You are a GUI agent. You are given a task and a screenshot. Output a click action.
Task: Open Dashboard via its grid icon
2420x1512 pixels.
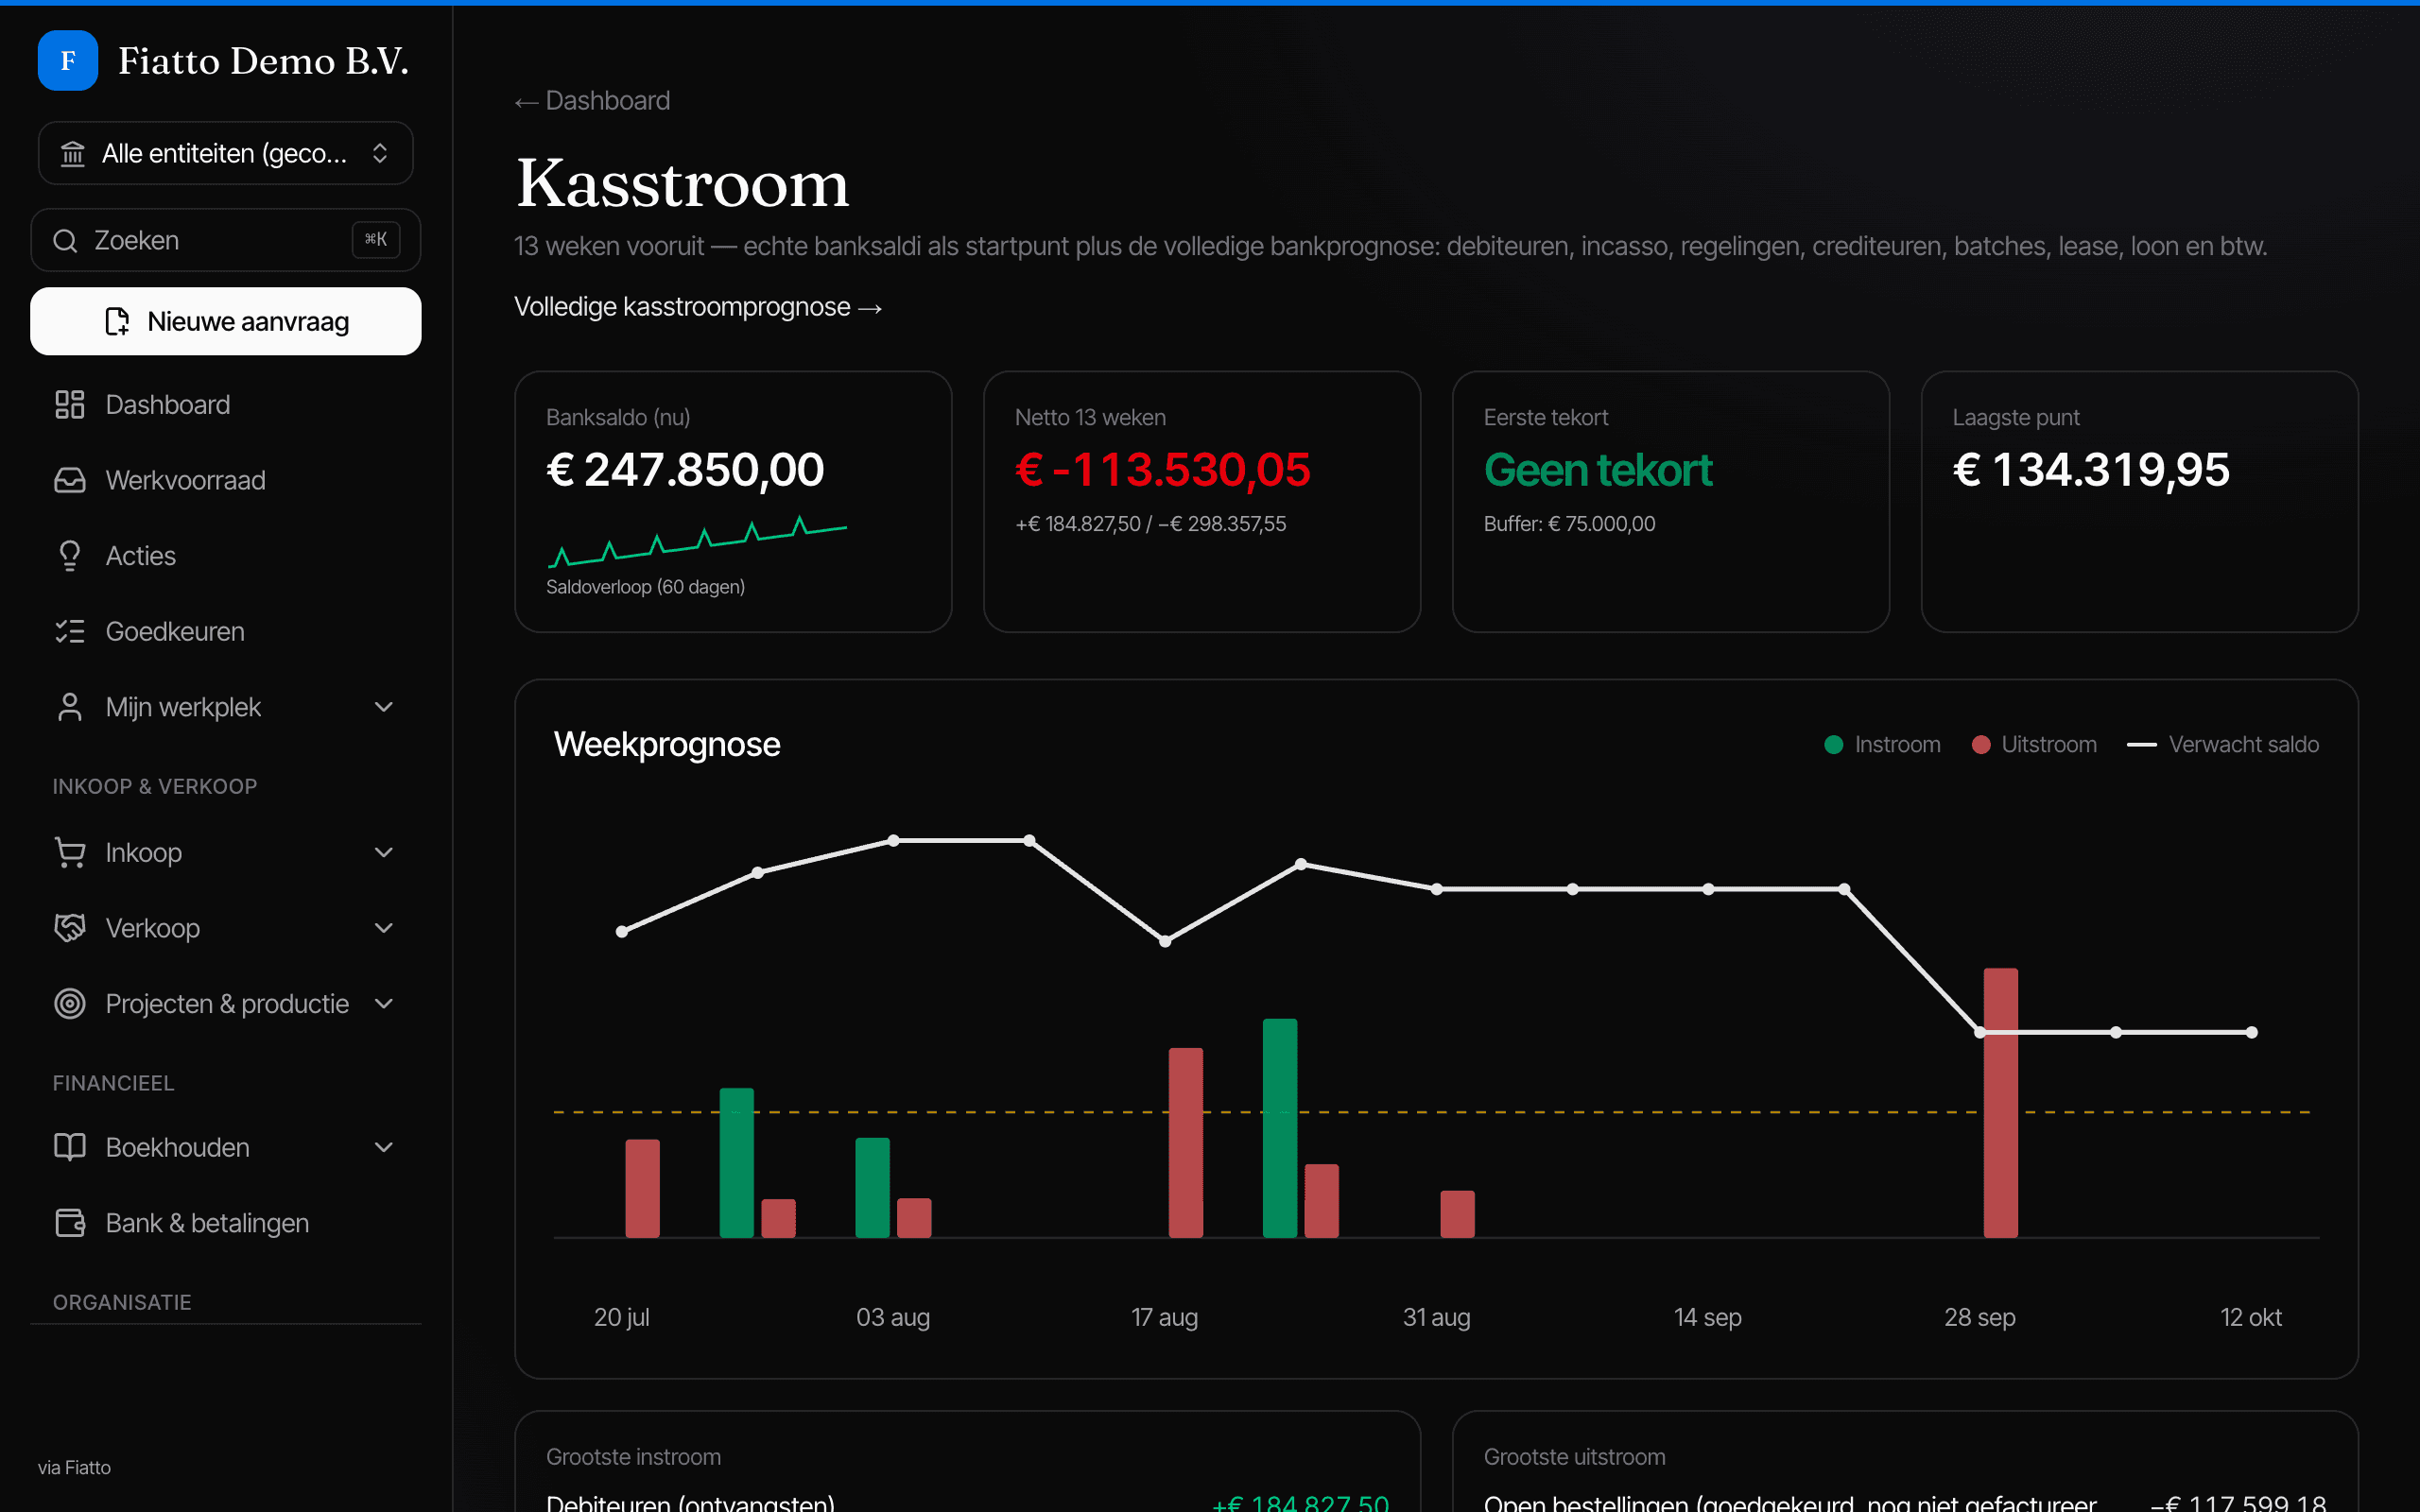[x=69, y=404]
